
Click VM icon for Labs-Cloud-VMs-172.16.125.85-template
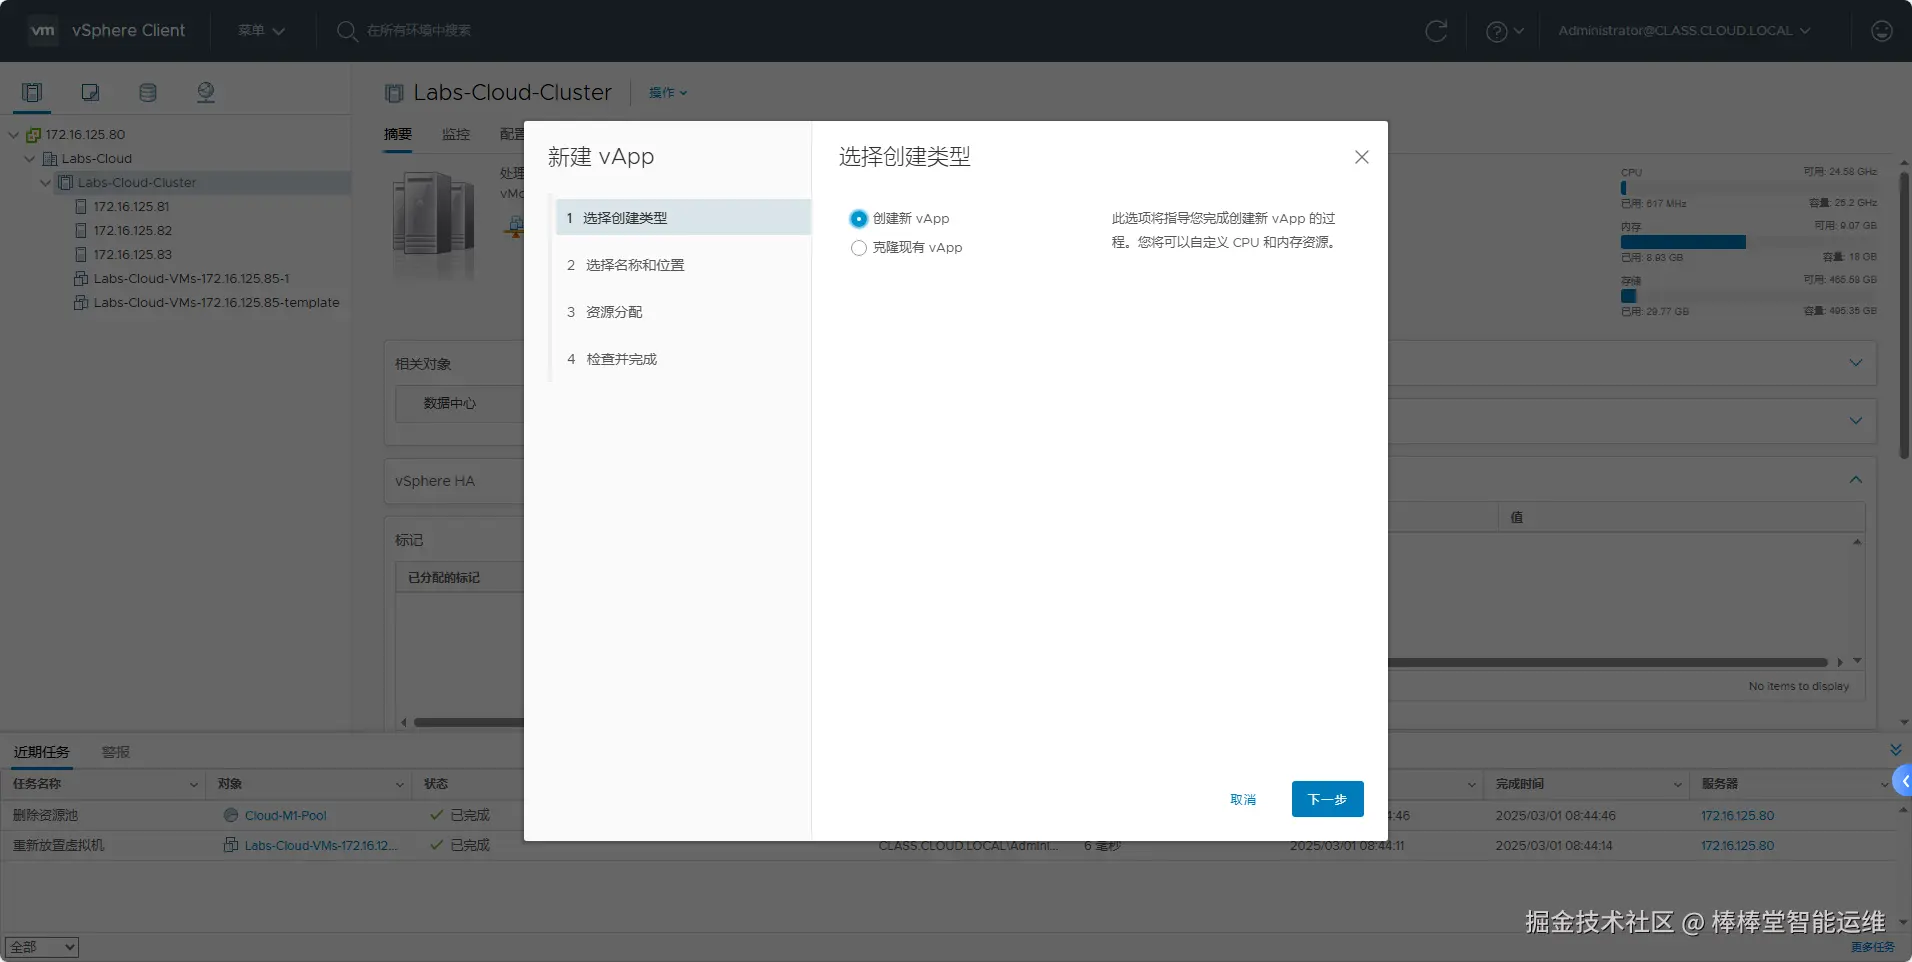pos(81,303)
